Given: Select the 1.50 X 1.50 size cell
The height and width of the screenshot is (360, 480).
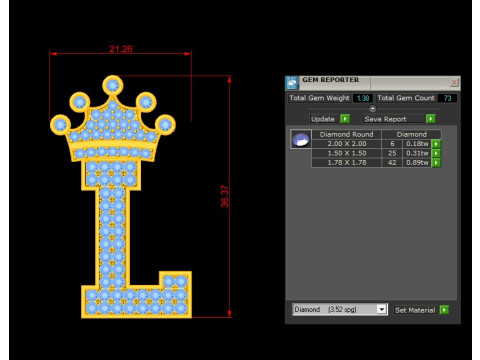Looking at the screenshot, I should (347, 153).
